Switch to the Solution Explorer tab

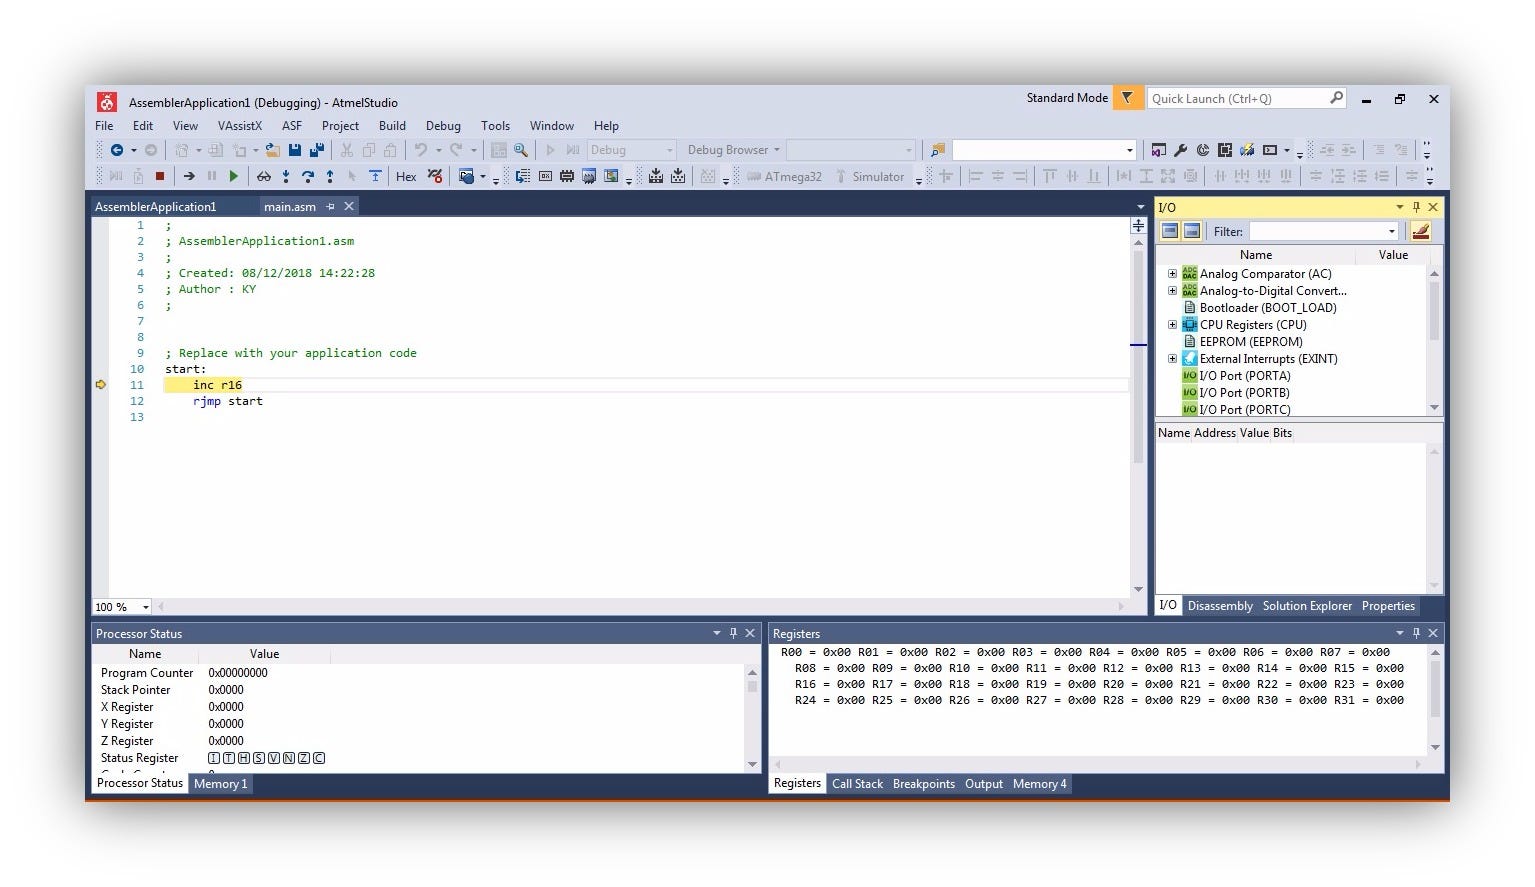click(x=1307, y=606)
